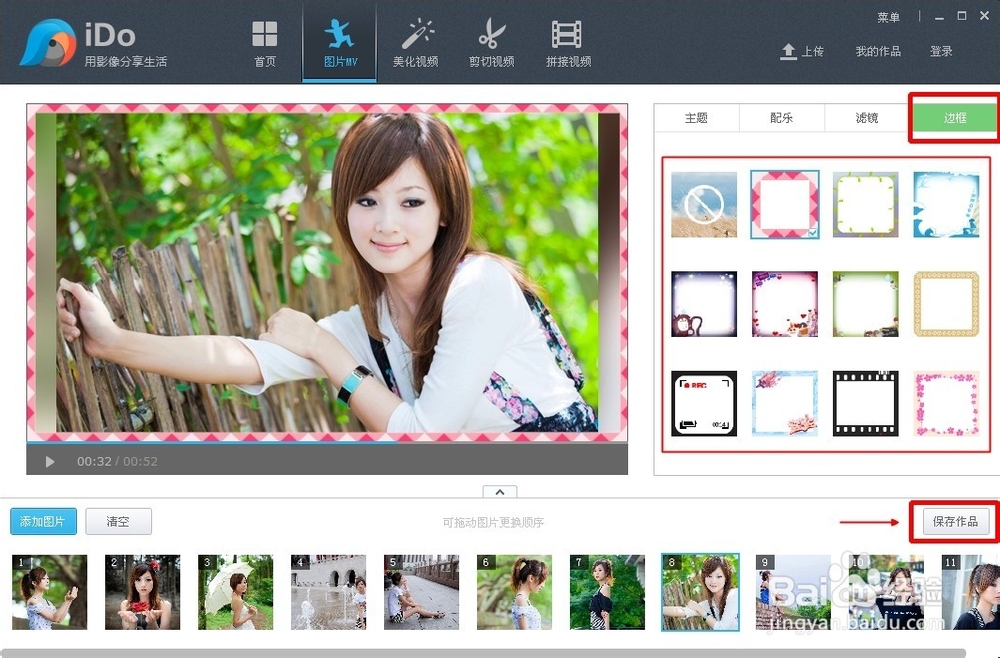Click the 上传 upload icon
Screen dimensions: 1000x658
click(802, 51)
